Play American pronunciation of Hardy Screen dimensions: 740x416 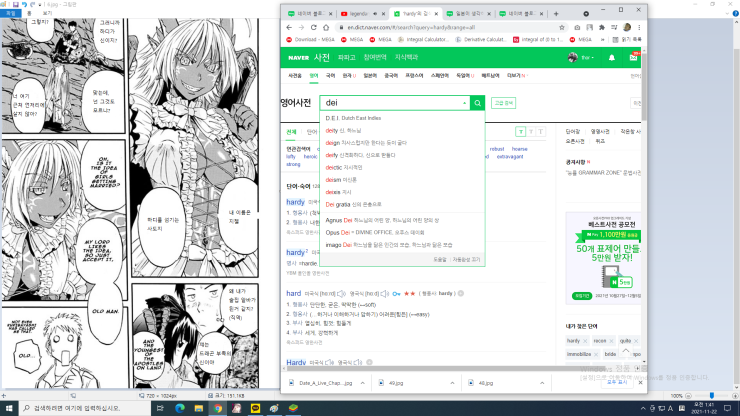pos(329,363)
